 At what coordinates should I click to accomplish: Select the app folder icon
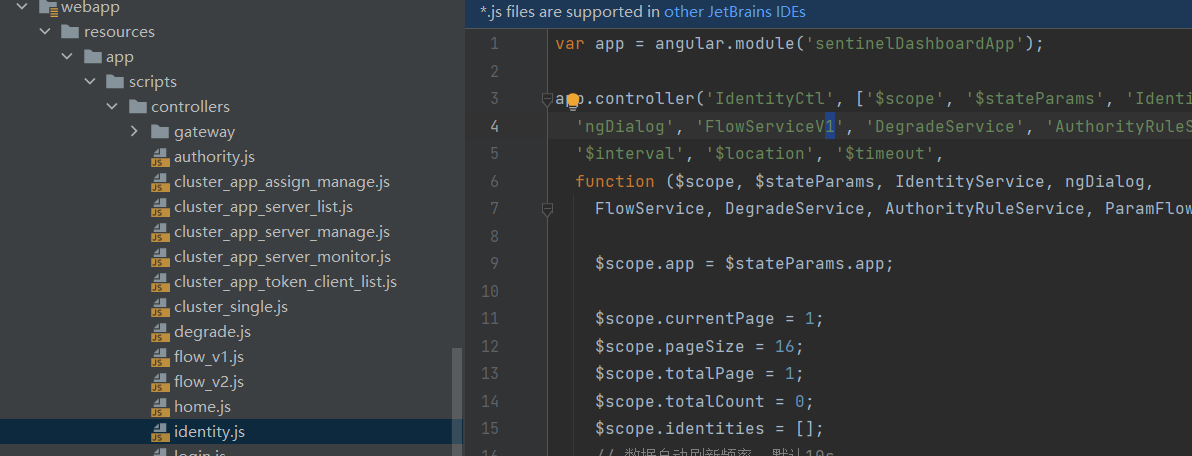pyautogui.click(x=93, y=57)
